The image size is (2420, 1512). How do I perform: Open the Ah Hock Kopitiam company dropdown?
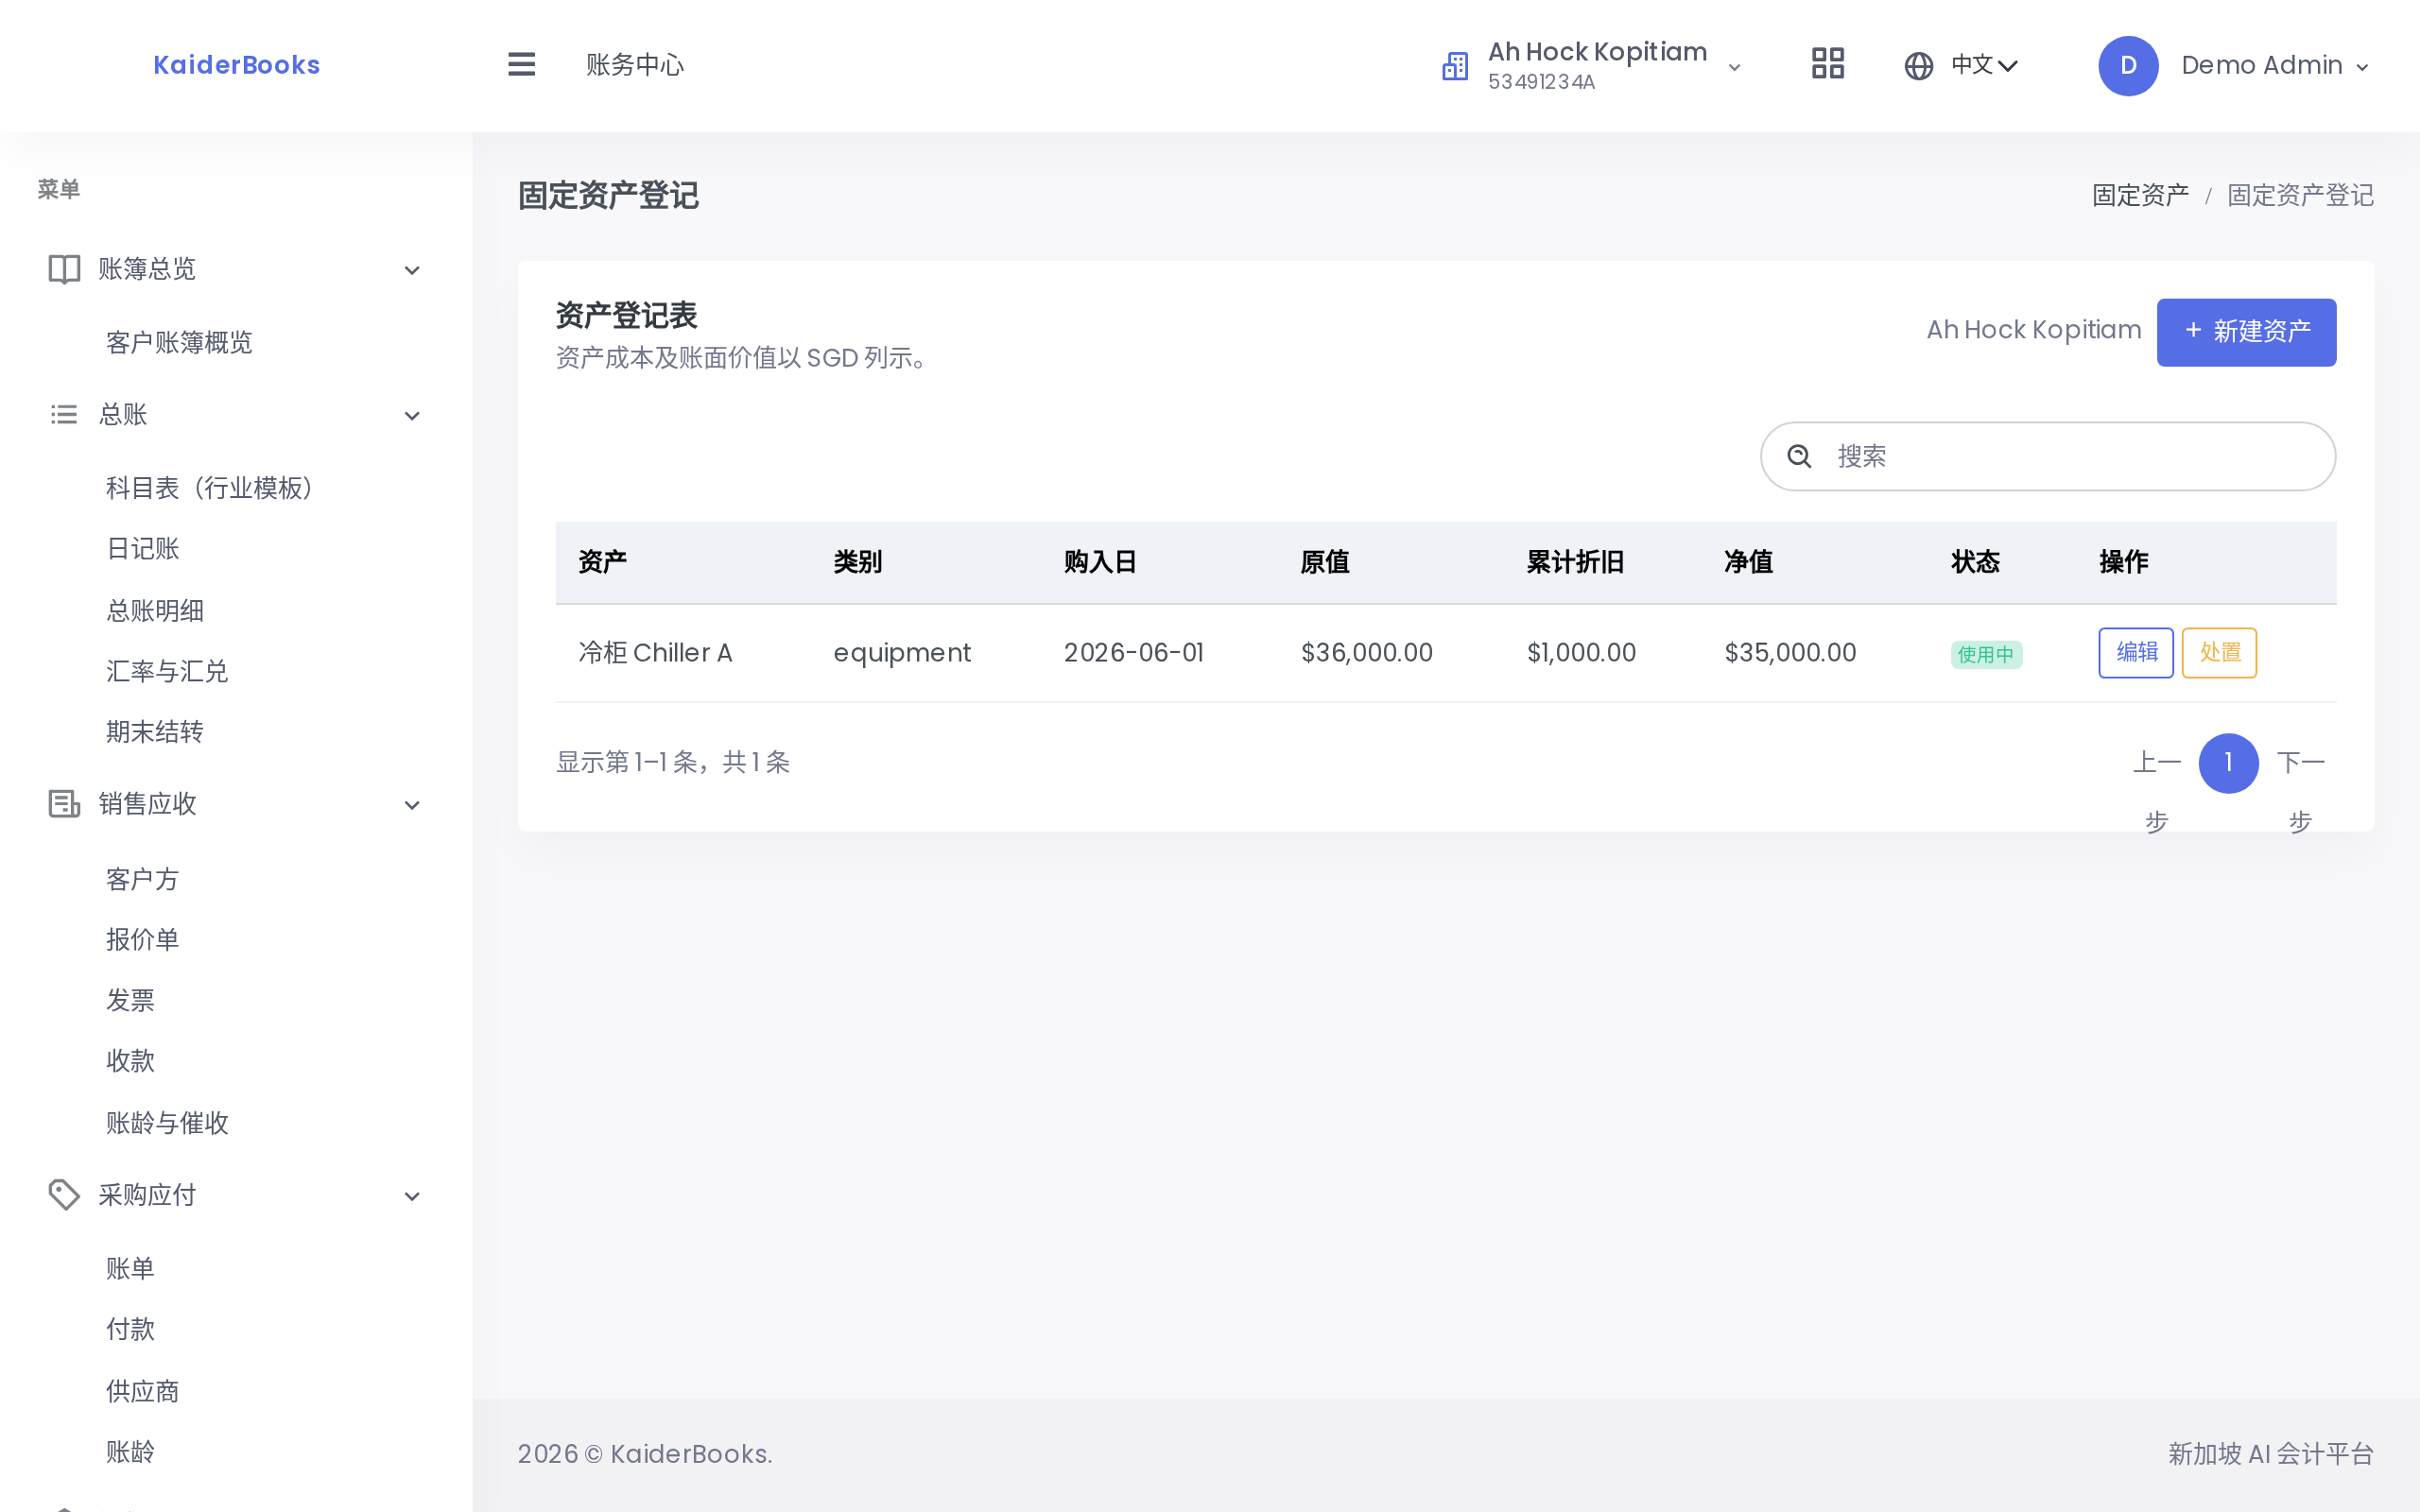pyautogui.click(x=1592, y=66)
